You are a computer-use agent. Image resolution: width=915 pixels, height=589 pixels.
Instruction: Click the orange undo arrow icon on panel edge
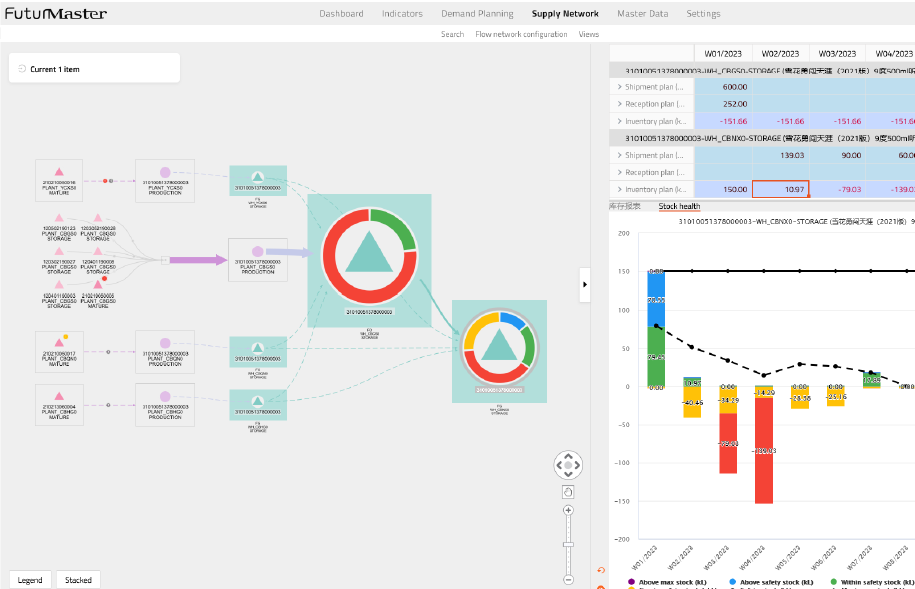click(x=600, y=569)
